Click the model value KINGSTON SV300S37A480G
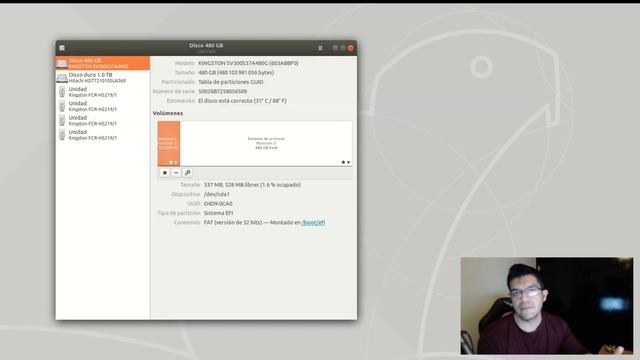The height and width of the screenshot is (360, 640). (248, 63)
